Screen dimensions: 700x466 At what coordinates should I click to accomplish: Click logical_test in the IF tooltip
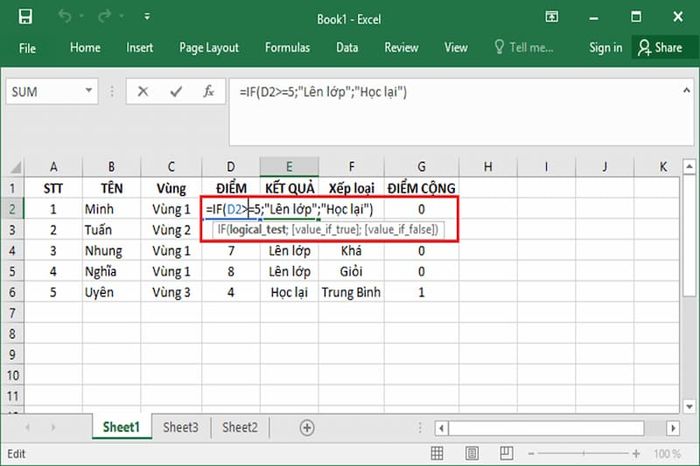coord(257,229)
